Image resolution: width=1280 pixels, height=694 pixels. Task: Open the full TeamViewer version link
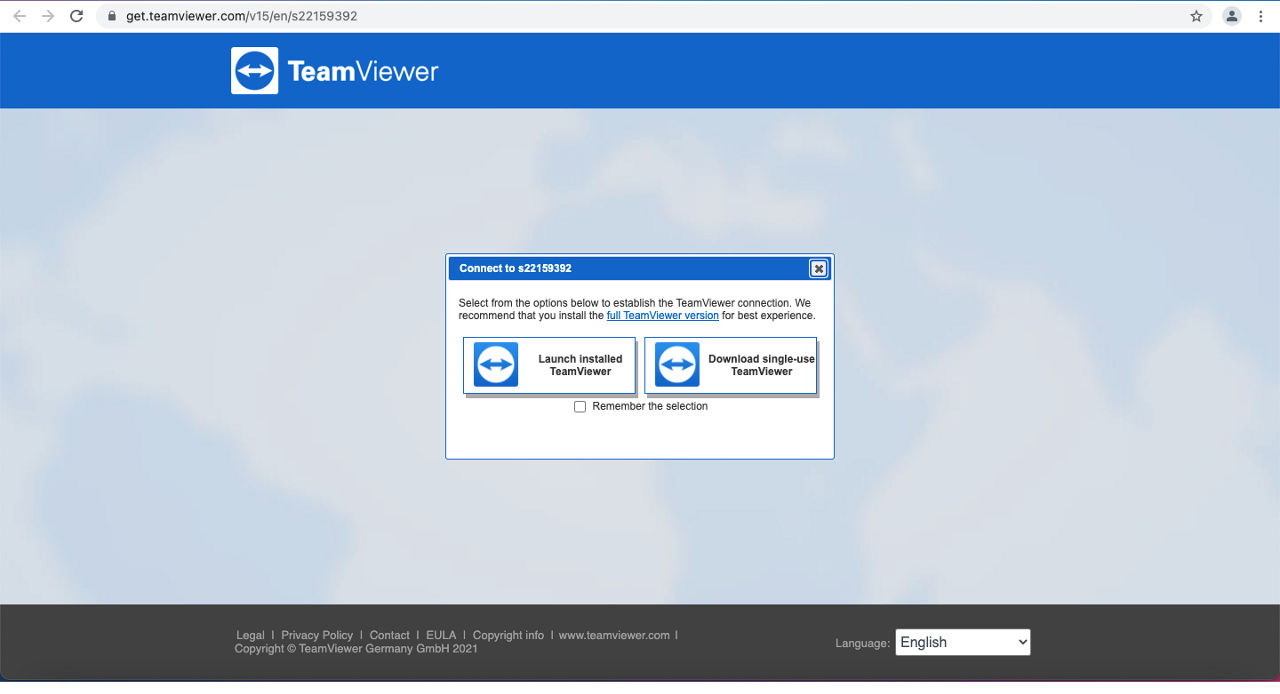coord(663,315)
